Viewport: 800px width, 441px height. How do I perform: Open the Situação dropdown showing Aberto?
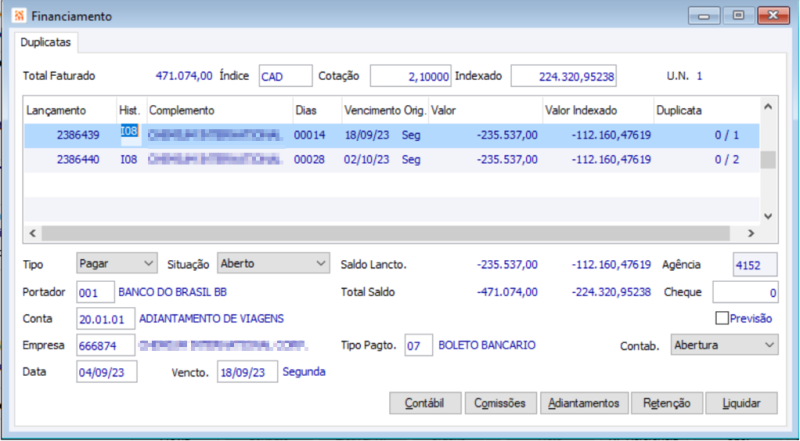point(273,264)
